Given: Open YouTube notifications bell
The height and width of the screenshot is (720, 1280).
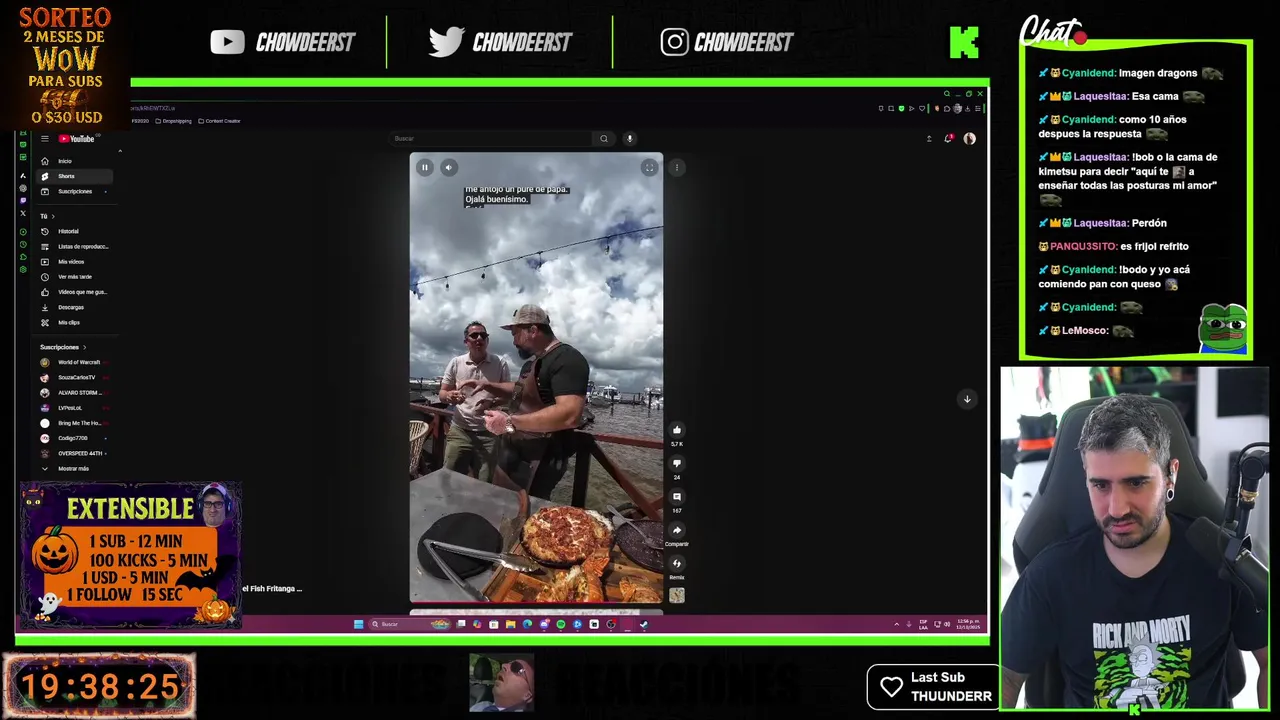Looking at the screenshot, I should 948,139.
